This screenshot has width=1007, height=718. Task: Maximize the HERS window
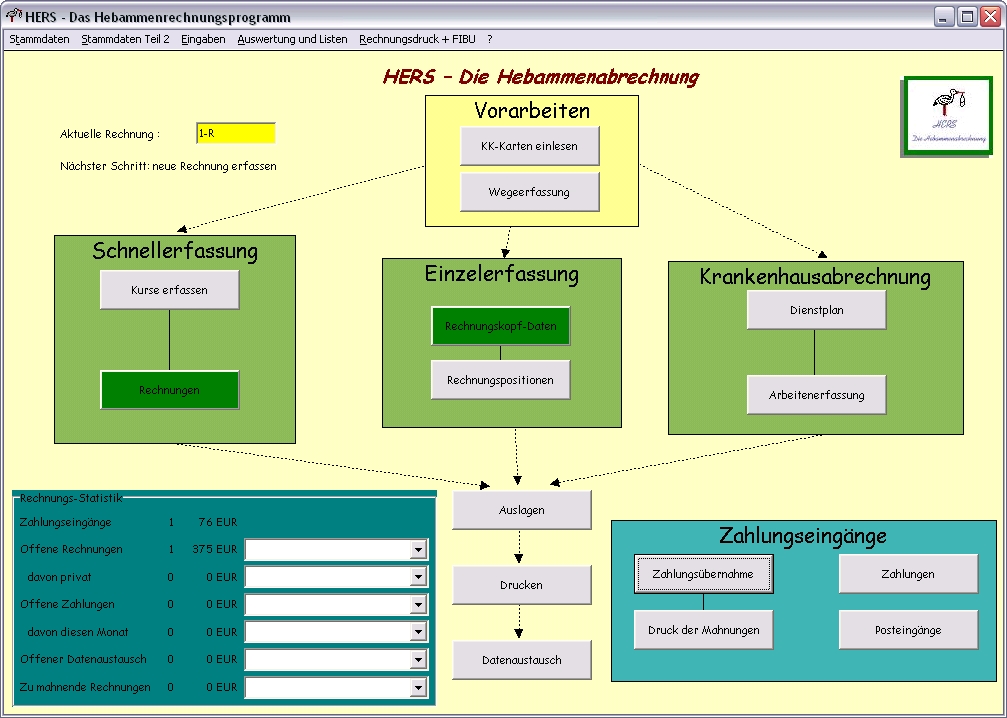[967, 17]
